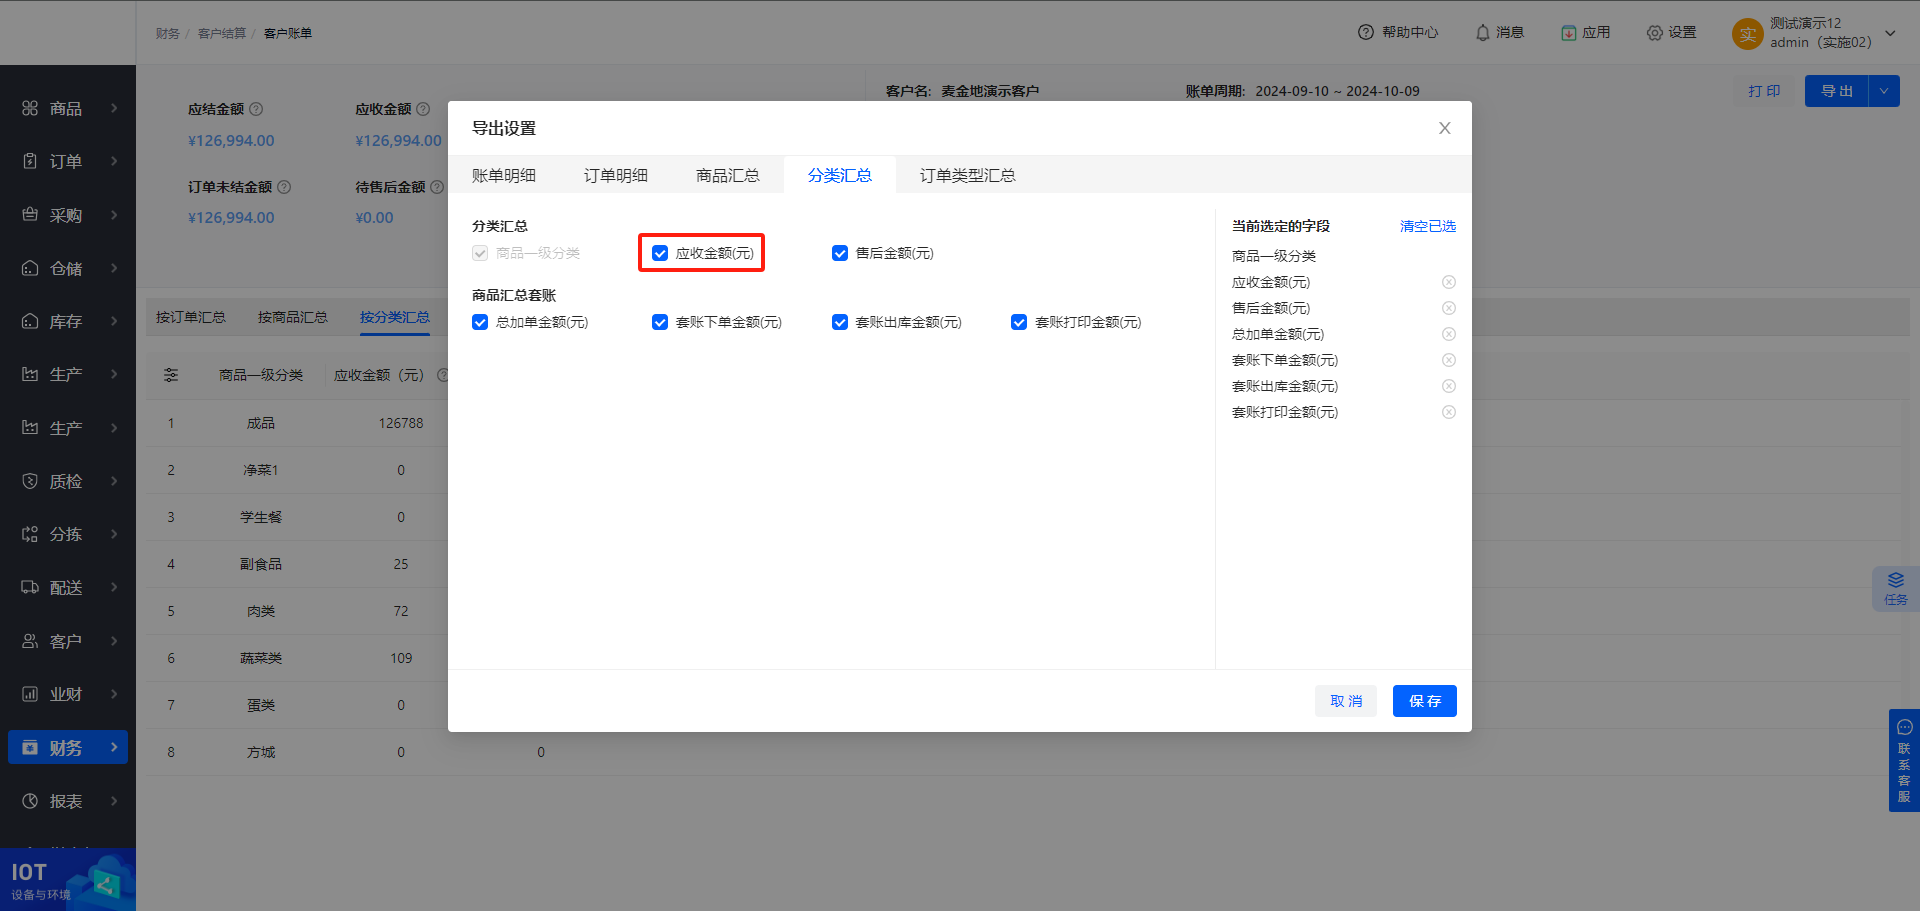Image resolution: width=1920 pixels, height=911 pixels.
Task: Click the 配送 sidebar icon
Action: [30, 588]
